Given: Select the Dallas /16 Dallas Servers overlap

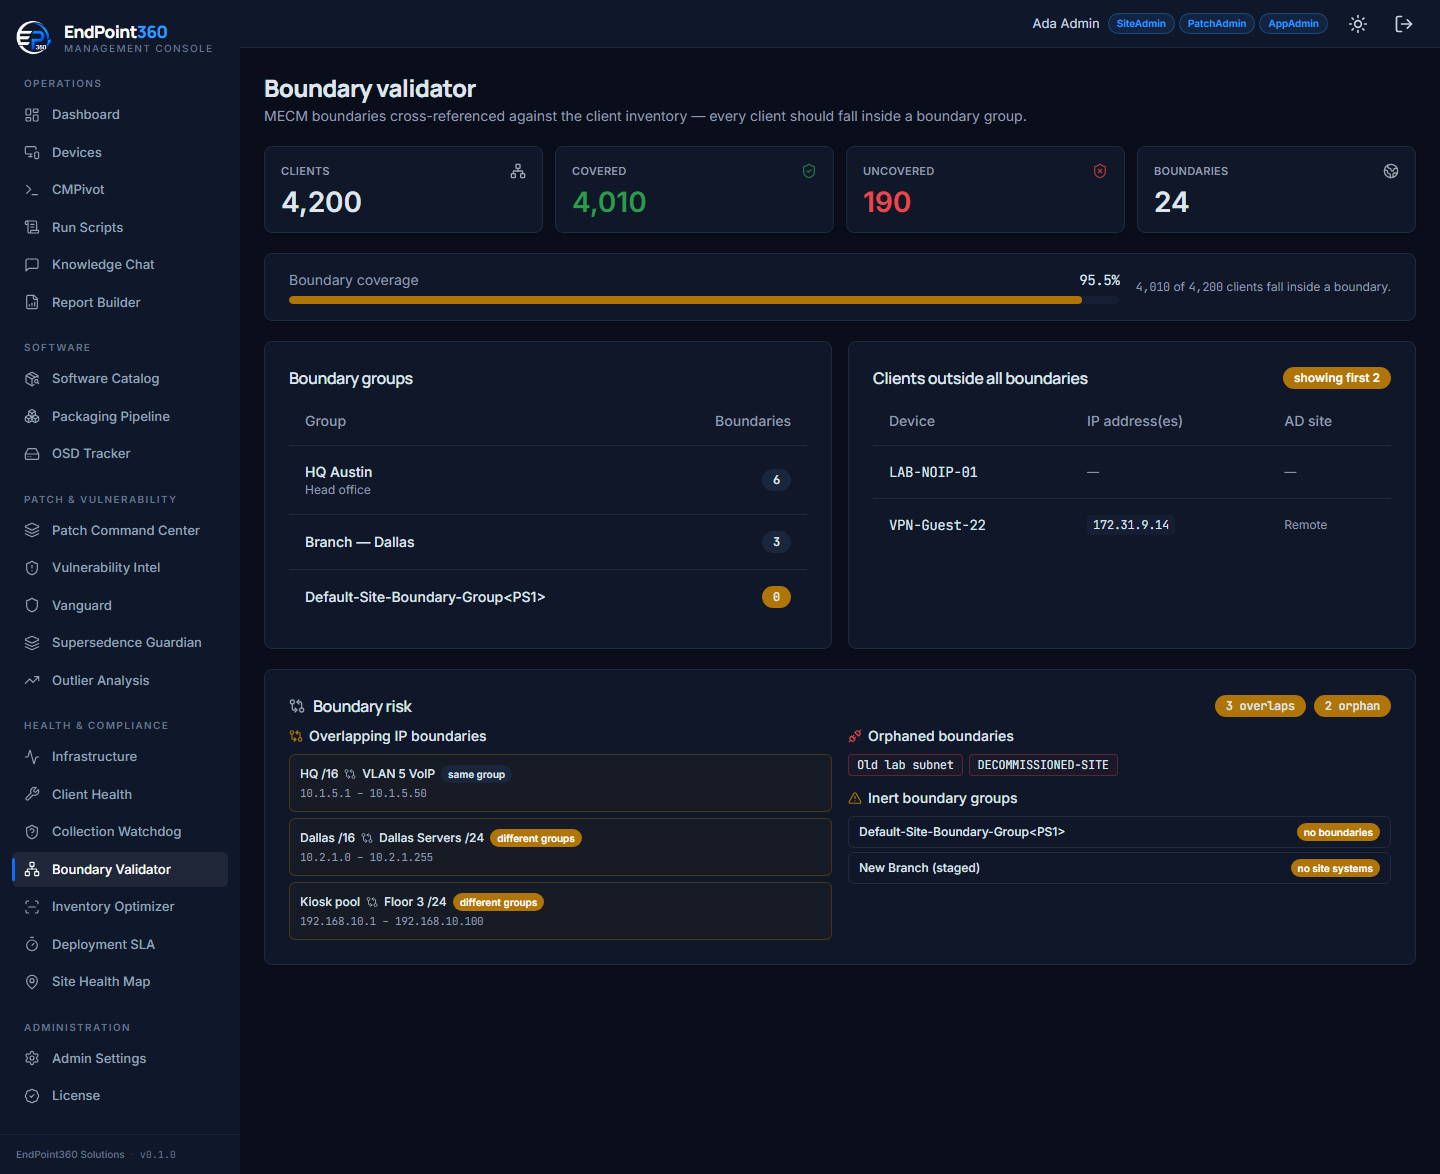Looking at the screenshot, I should click(x=560, y=847).
